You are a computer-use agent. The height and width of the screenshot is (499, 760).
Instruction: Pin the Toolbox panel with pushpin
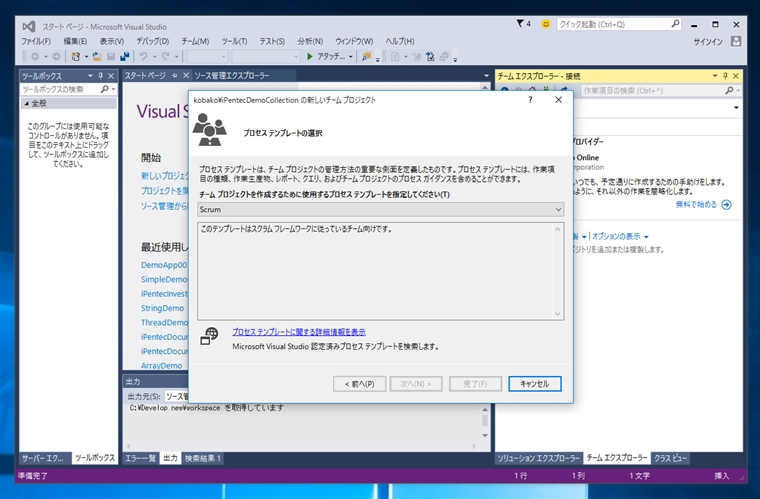click(101, 76)
